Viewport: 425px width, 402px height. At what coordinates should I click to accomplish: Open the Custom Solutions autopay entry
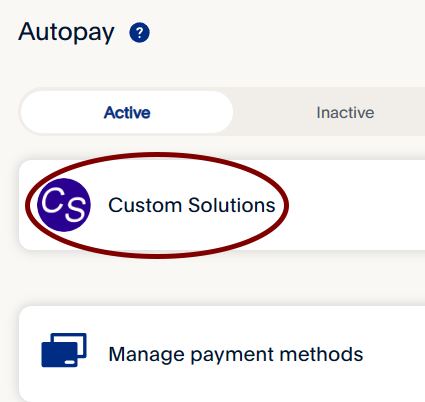click(x=222, y=205)
